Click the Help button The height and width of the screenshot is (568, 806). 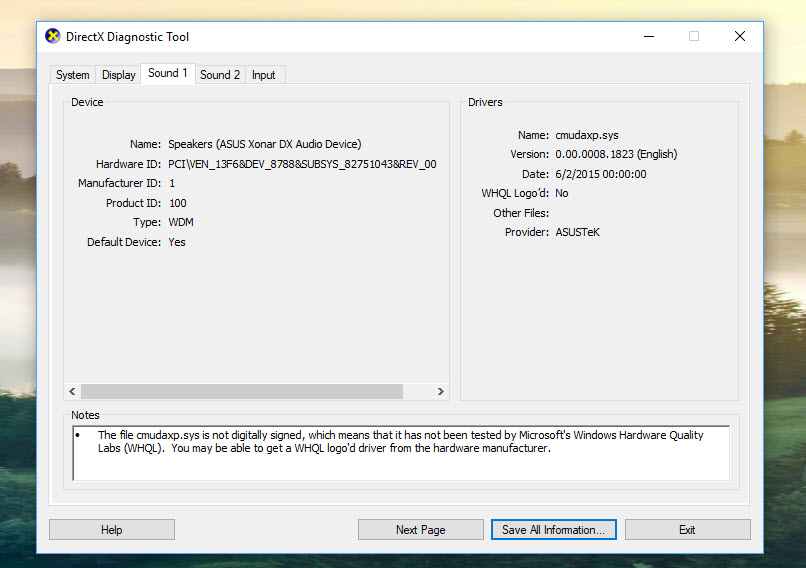tap(112, 529)
